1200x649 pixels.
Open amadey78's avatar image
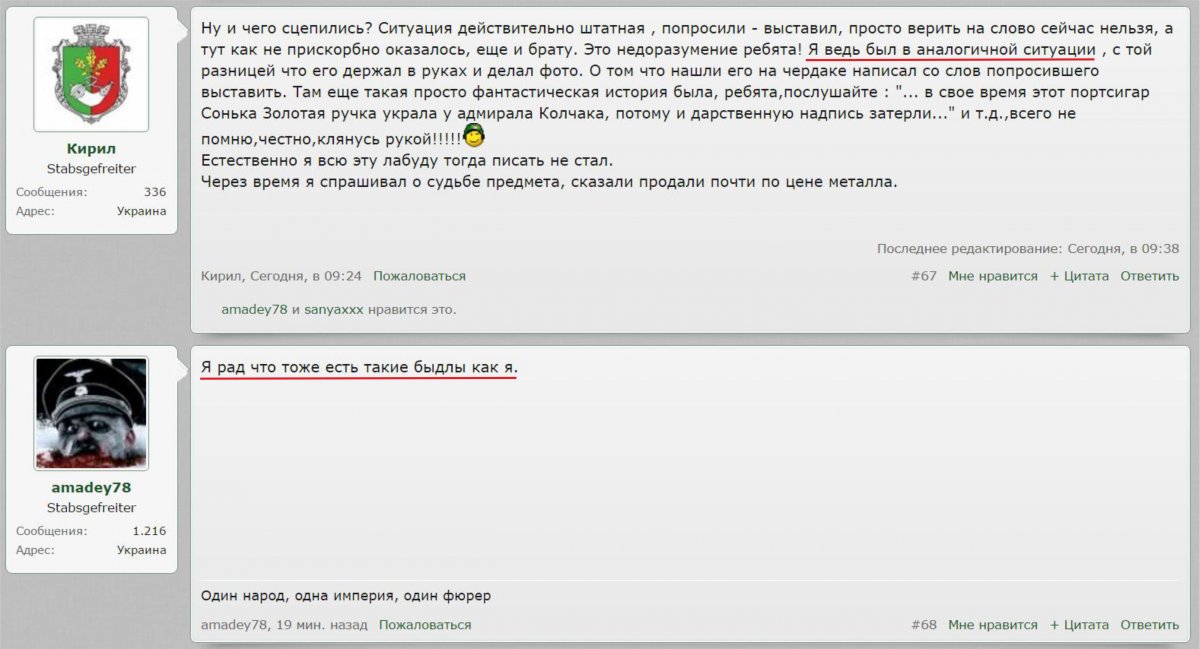[x=91, y=413]
